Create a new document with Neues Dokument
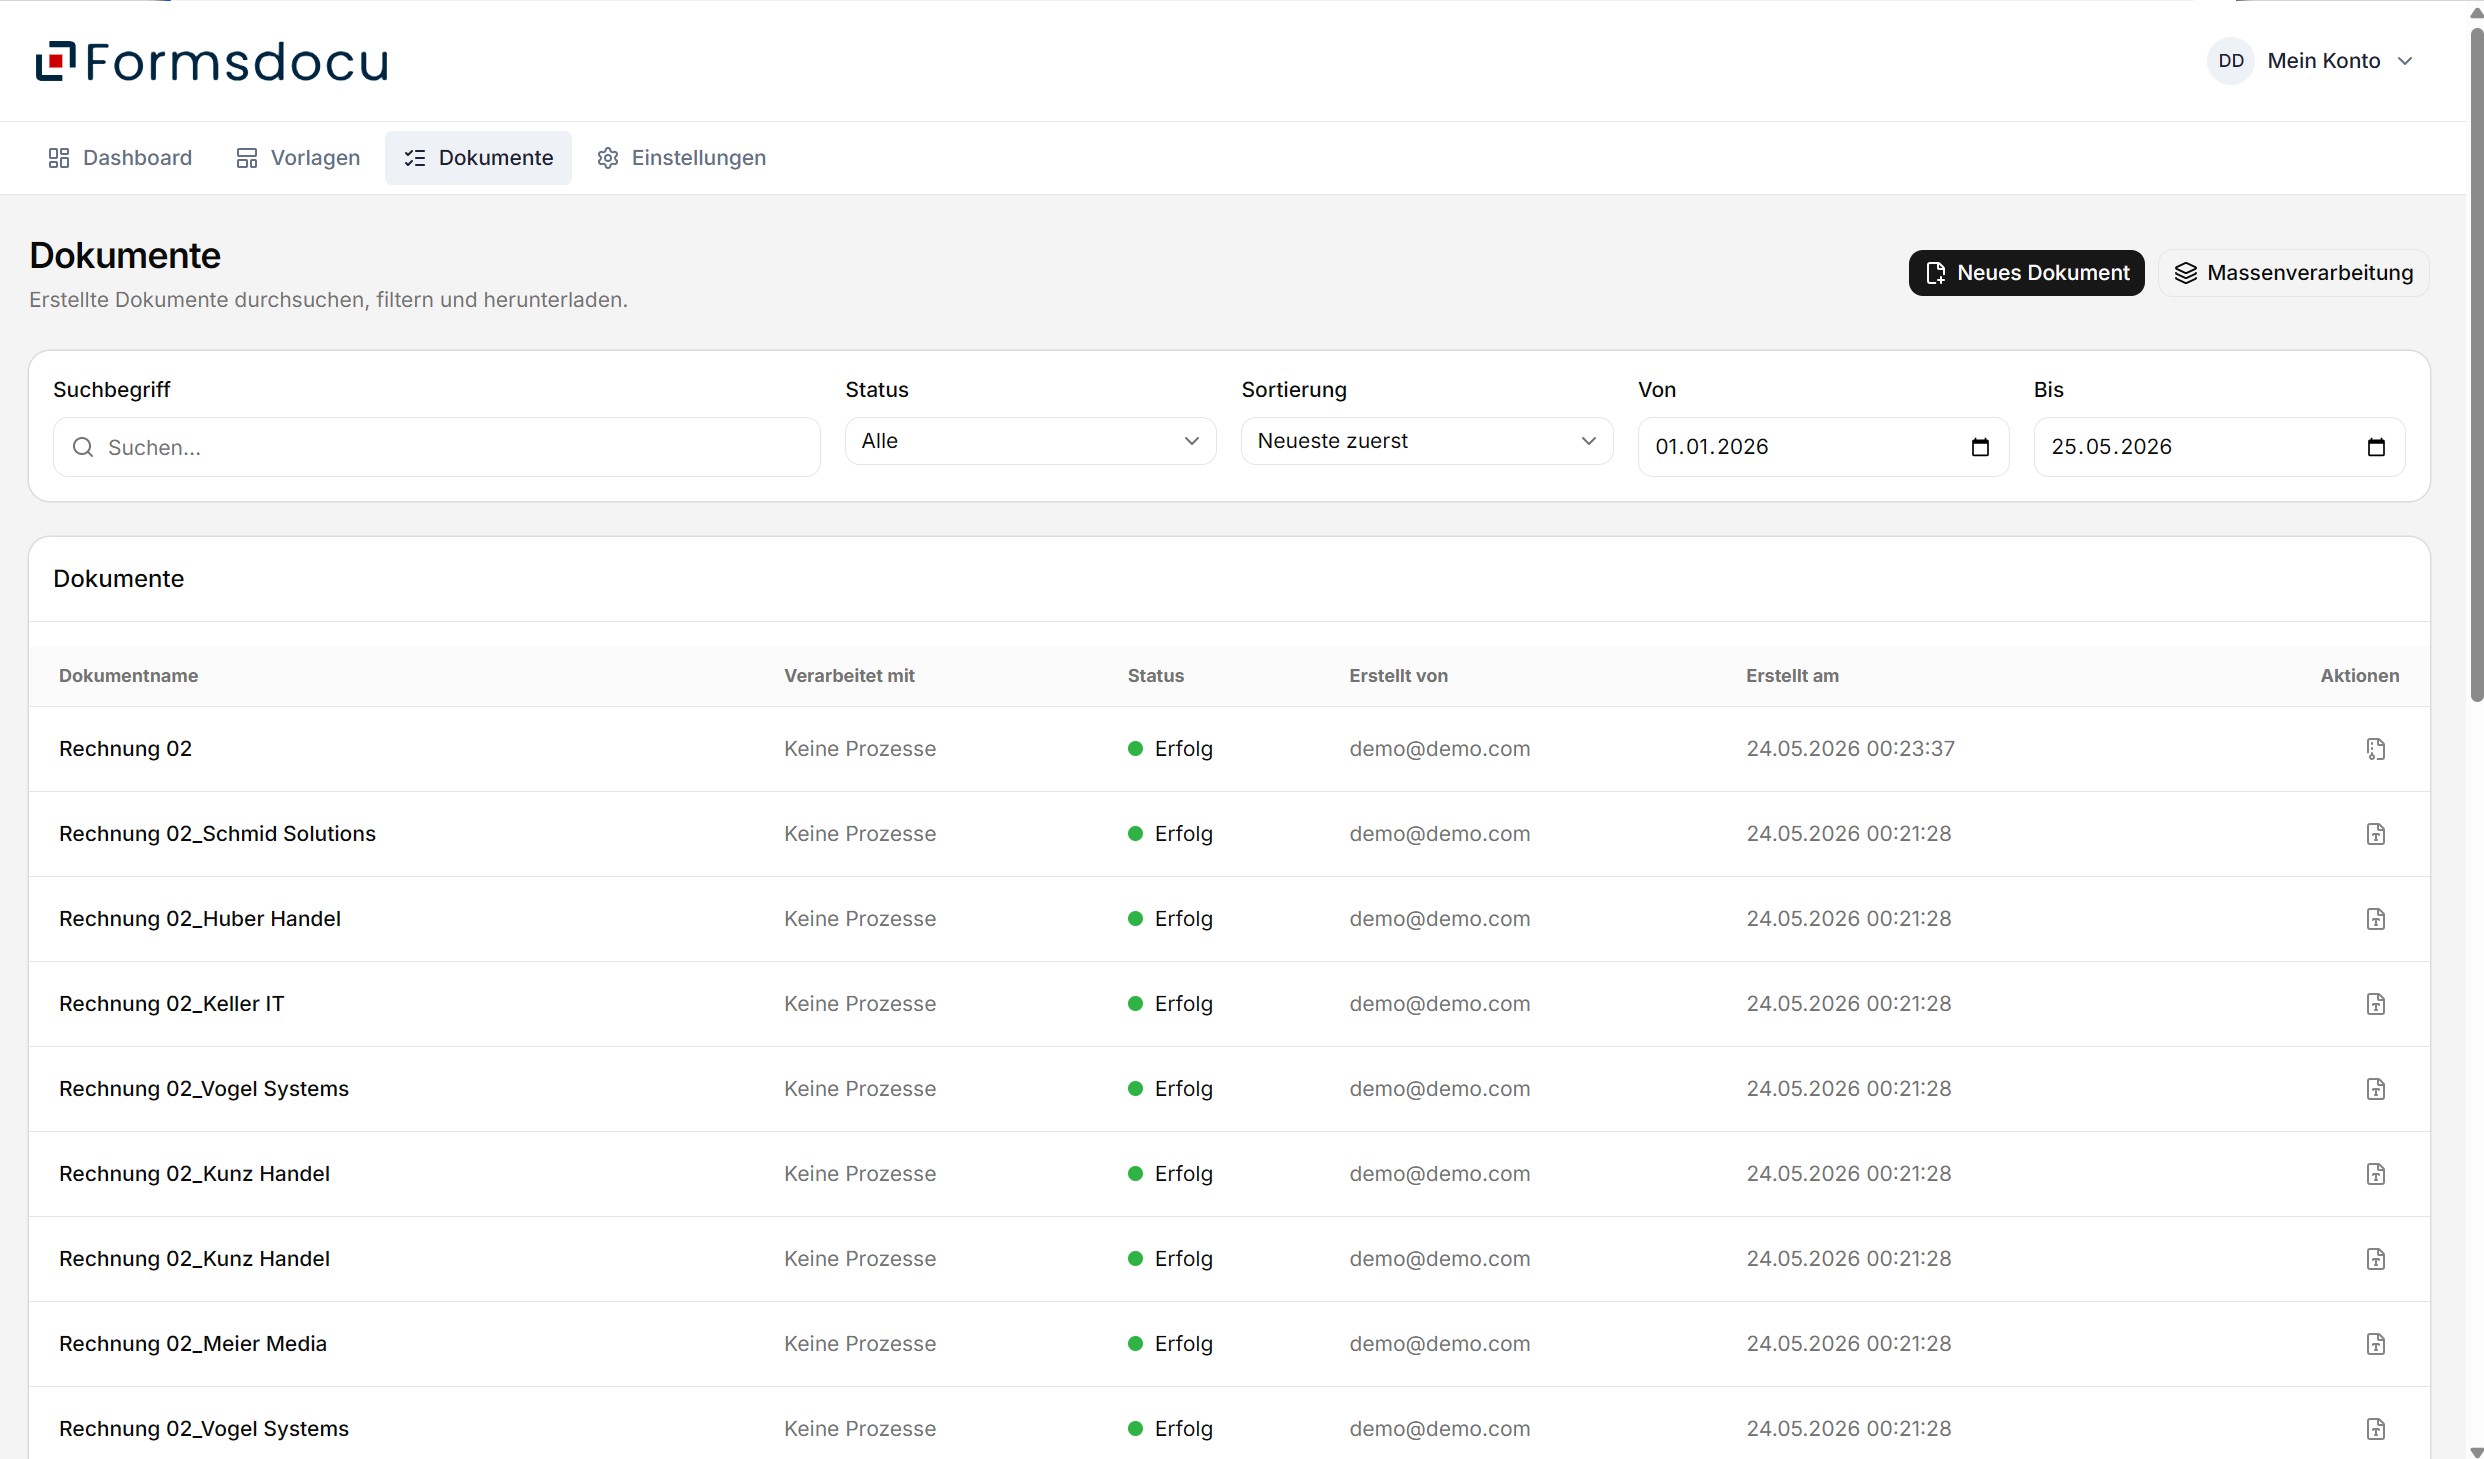Screen dimensions: 2484x1459 pos(2026,273)
